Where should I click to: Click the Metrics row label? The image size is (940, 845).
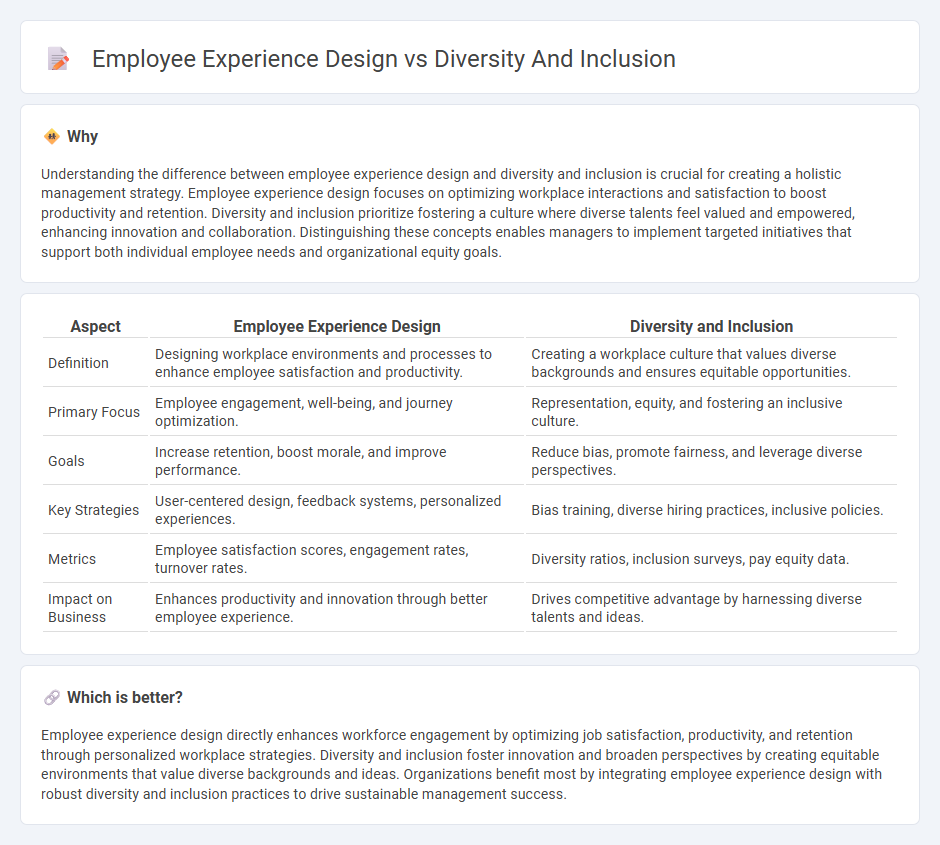click(x=72, y=559)
